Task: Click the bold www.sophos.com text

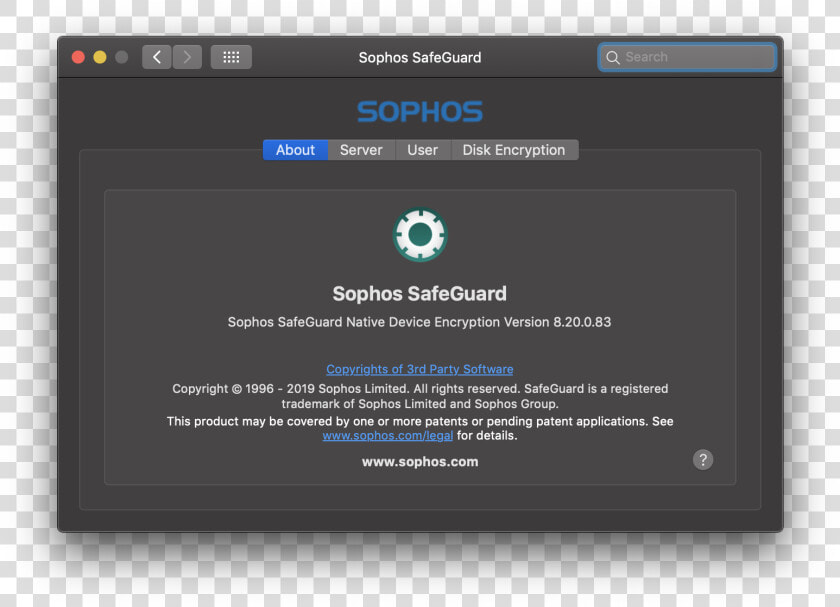Action: (420, 462)
